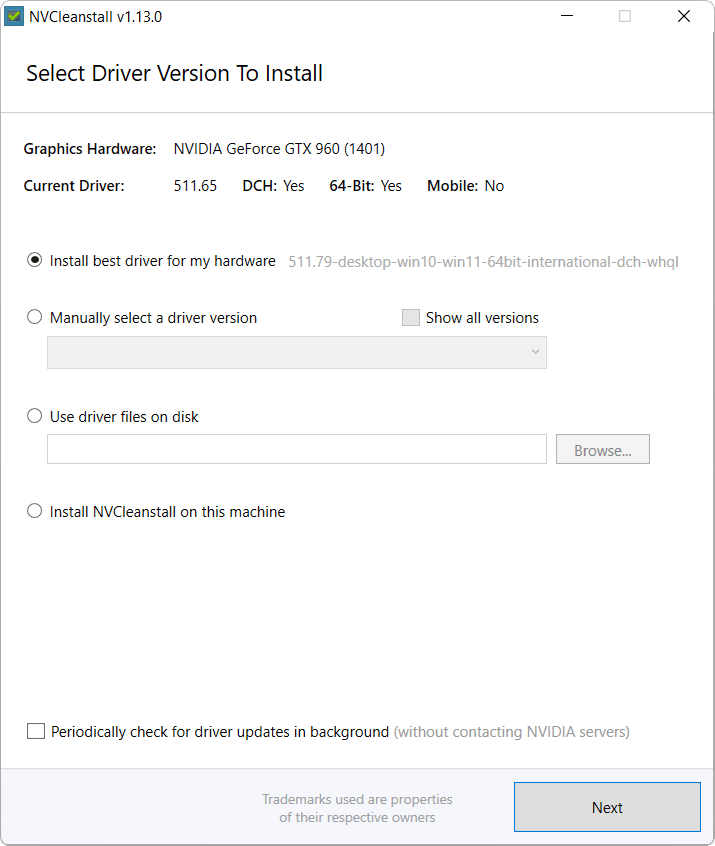Click the recommended 511.79 driver name text
Viewport: 715px width, 846px height.
483,262
